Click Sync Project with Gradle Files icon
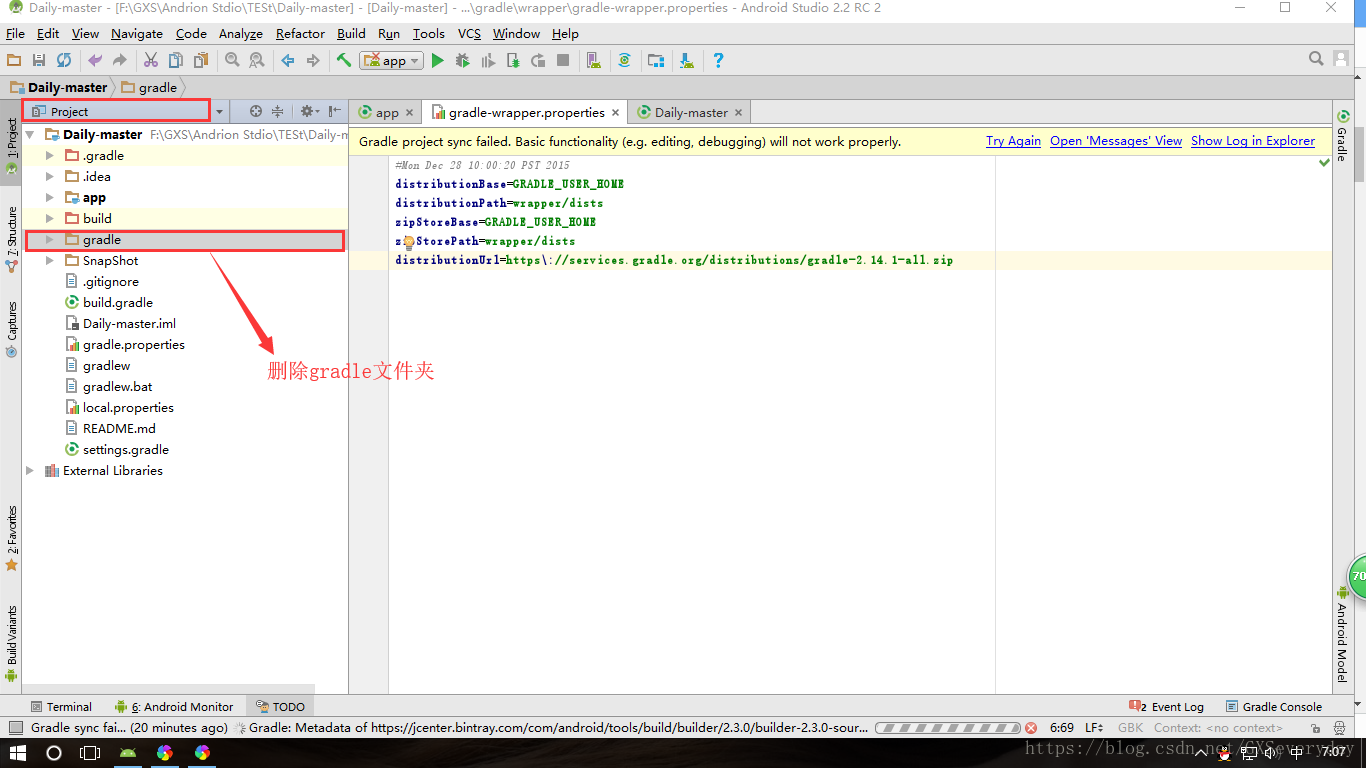The height and width of the screenshot is (768, 1366). pos(625,61)
